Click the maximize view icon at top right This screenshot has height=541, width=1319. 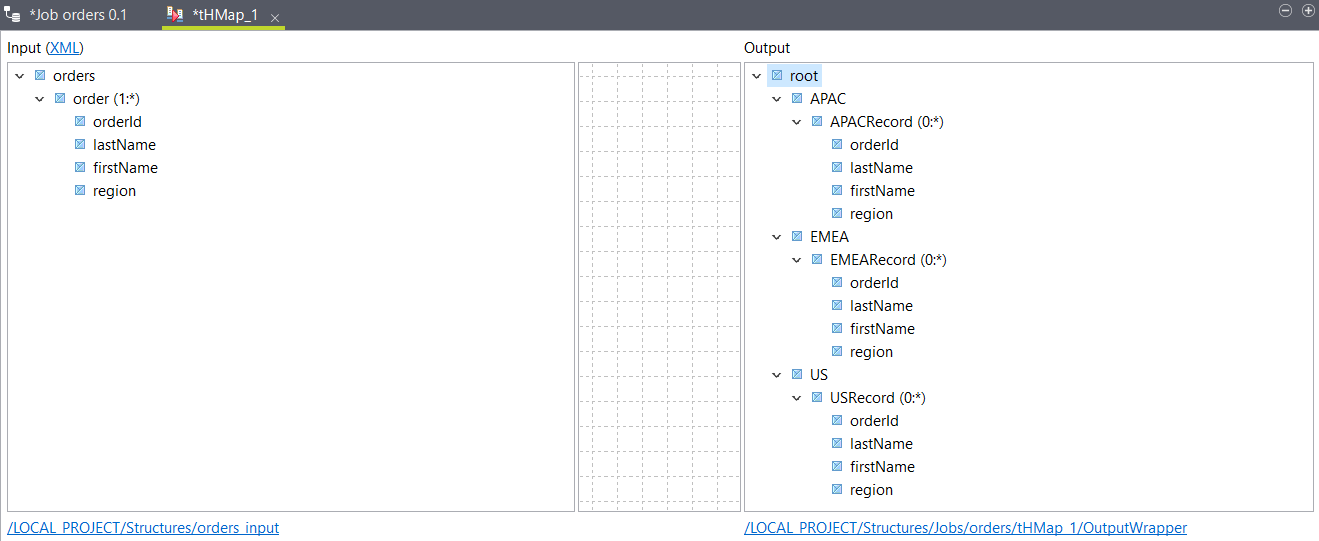pyautogui.click(x=1307, y=10)
